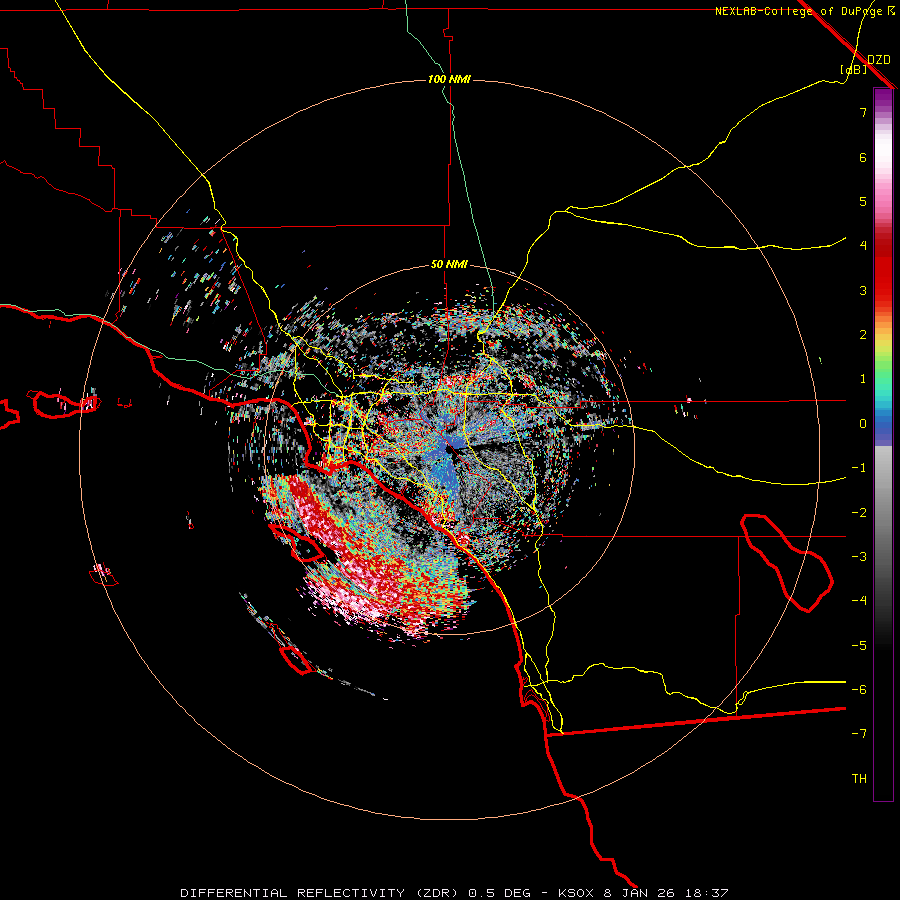Click the [dB] unit label
The height and width of the screenshot is (900, 900).
(854, 70)
